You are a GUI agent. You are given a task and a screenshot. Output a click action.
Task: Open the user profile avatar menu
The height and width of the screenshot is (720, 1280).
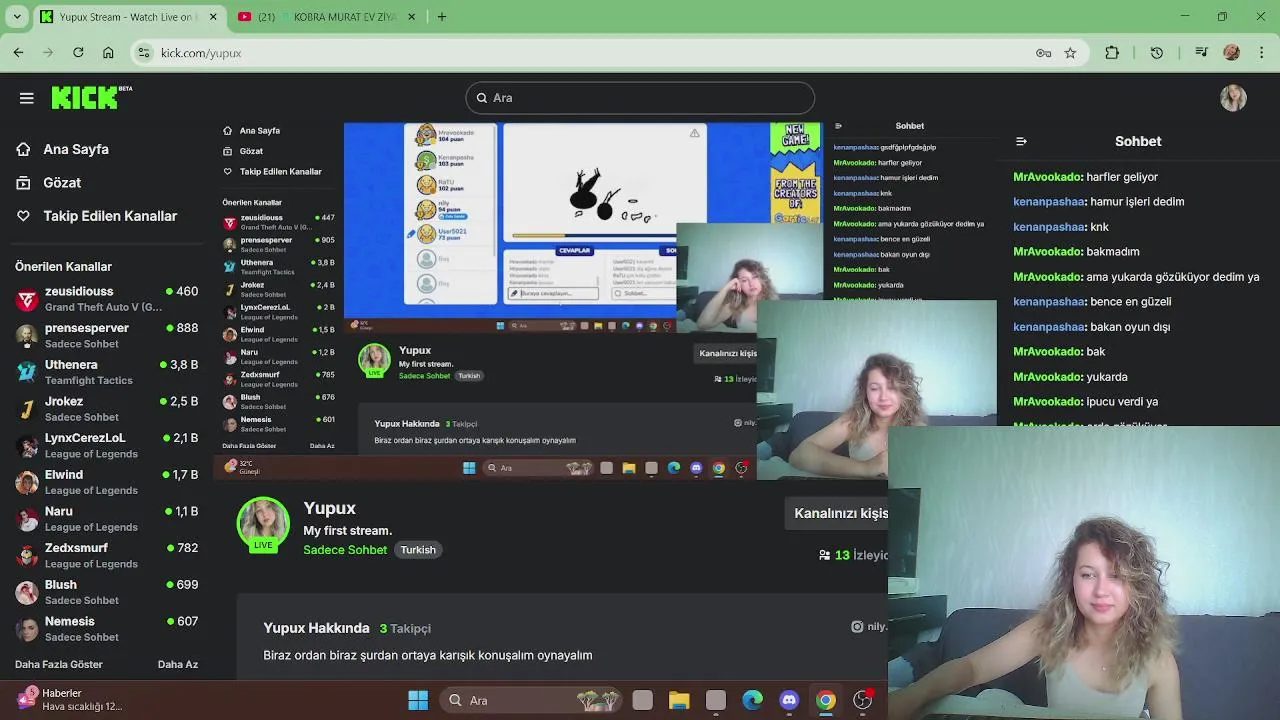coord(1233,98)
